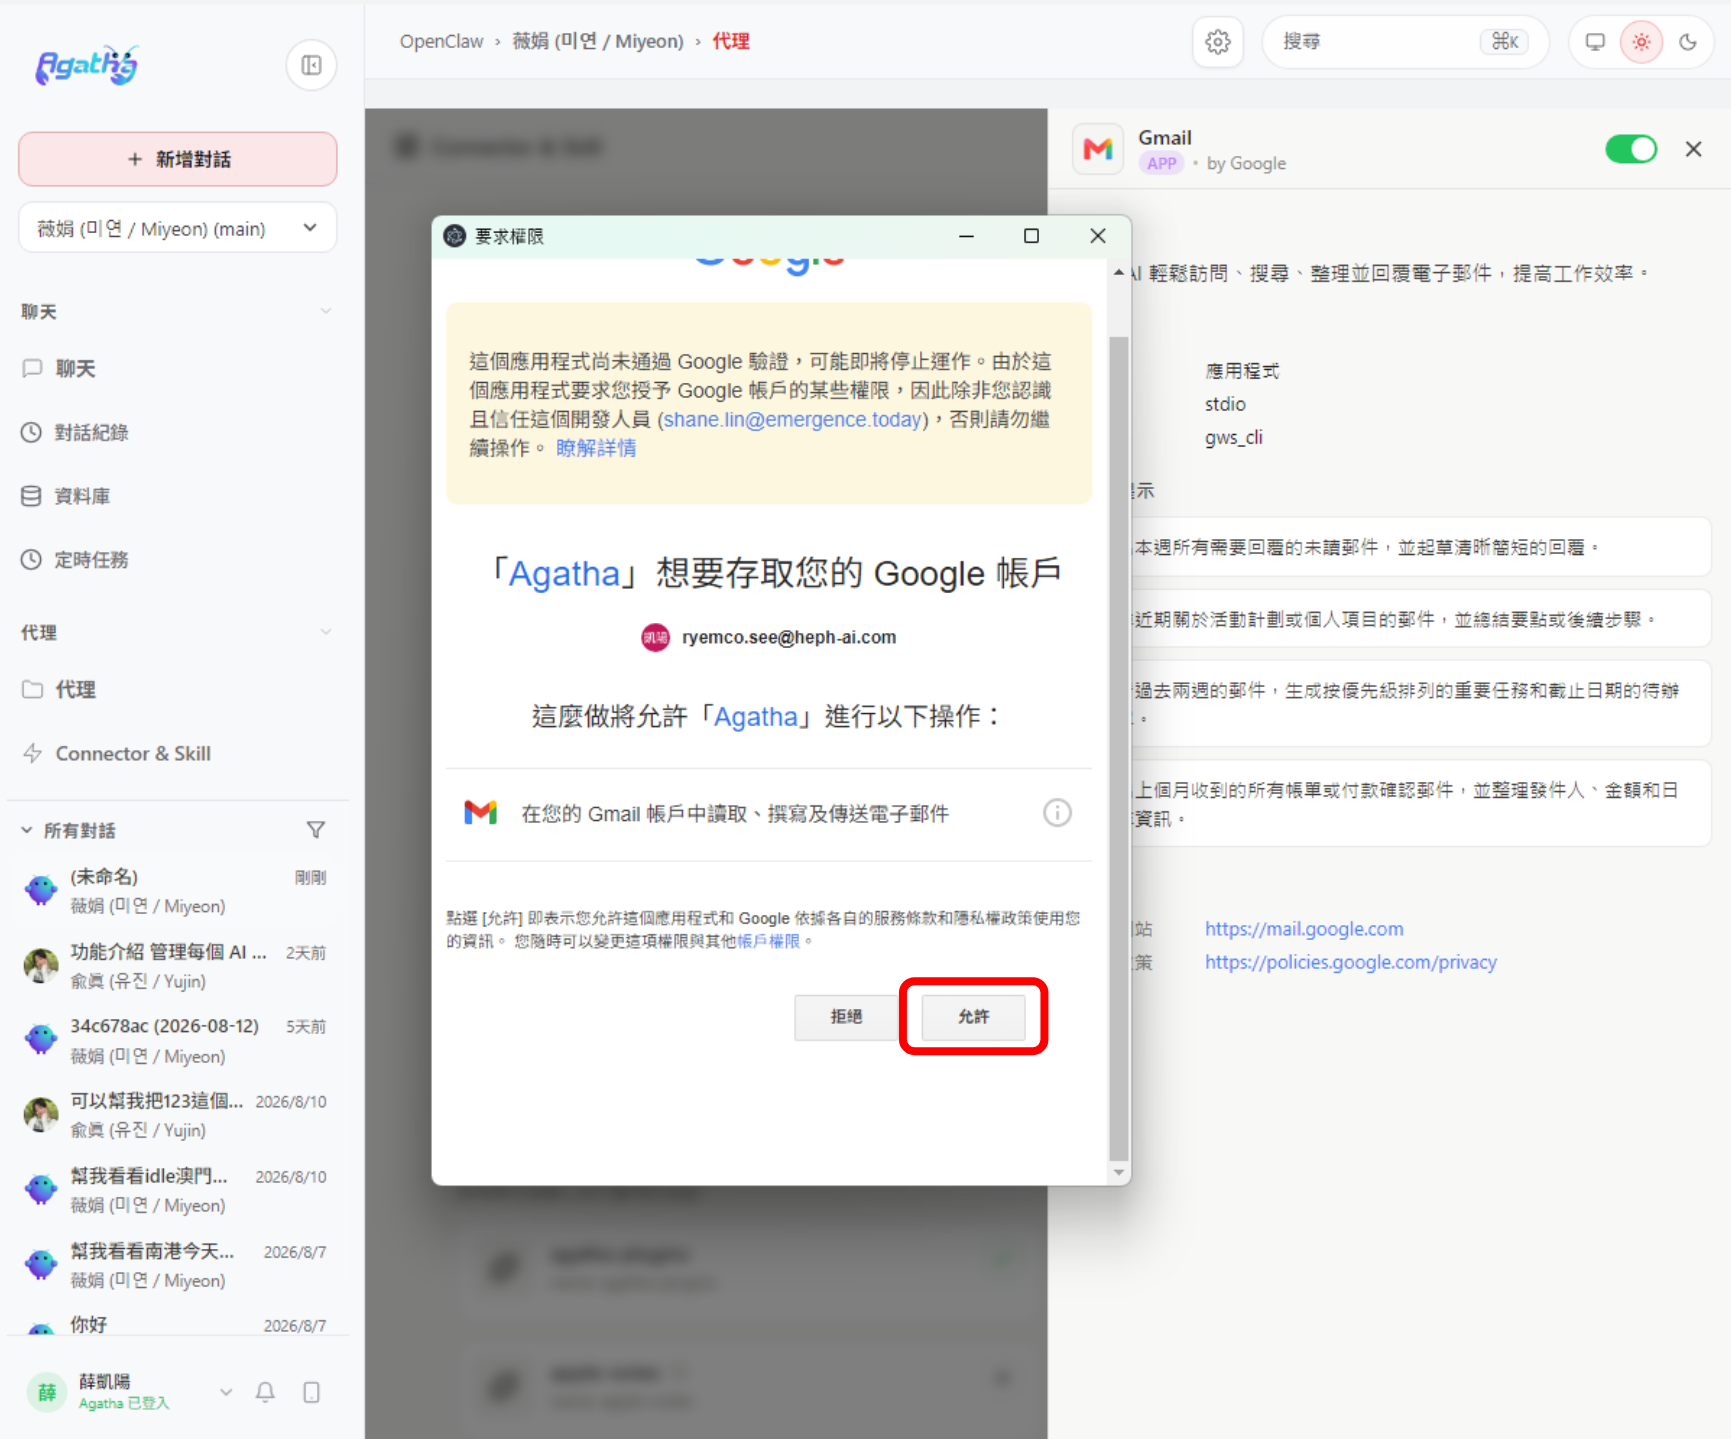The width and height of the screenshot is (1731, 1439).
Task: Open the 你好 conversation
Action: pos(178,1324)
